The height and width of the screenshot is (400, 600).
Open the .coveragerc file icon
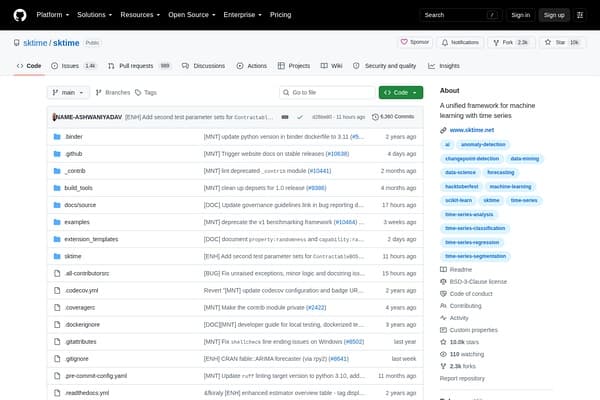coord(57,307)
